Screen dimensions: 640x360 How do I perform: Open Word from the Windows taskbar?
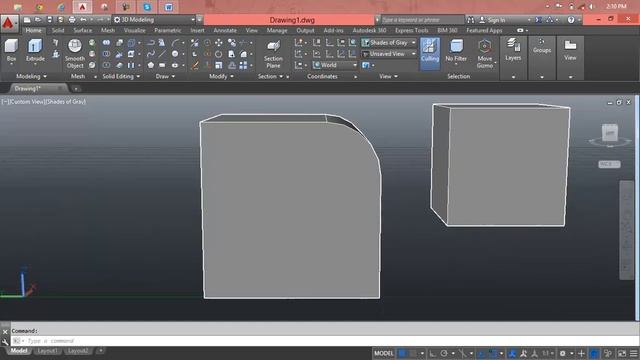pyautogui.click(x=168, y=7)
